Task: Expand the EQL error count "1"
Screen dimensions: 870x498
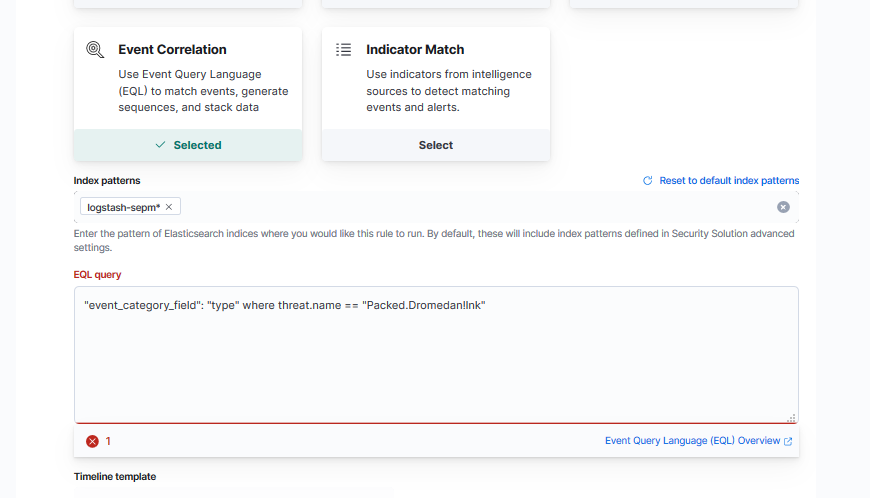Action: click(x=108, y=441)
